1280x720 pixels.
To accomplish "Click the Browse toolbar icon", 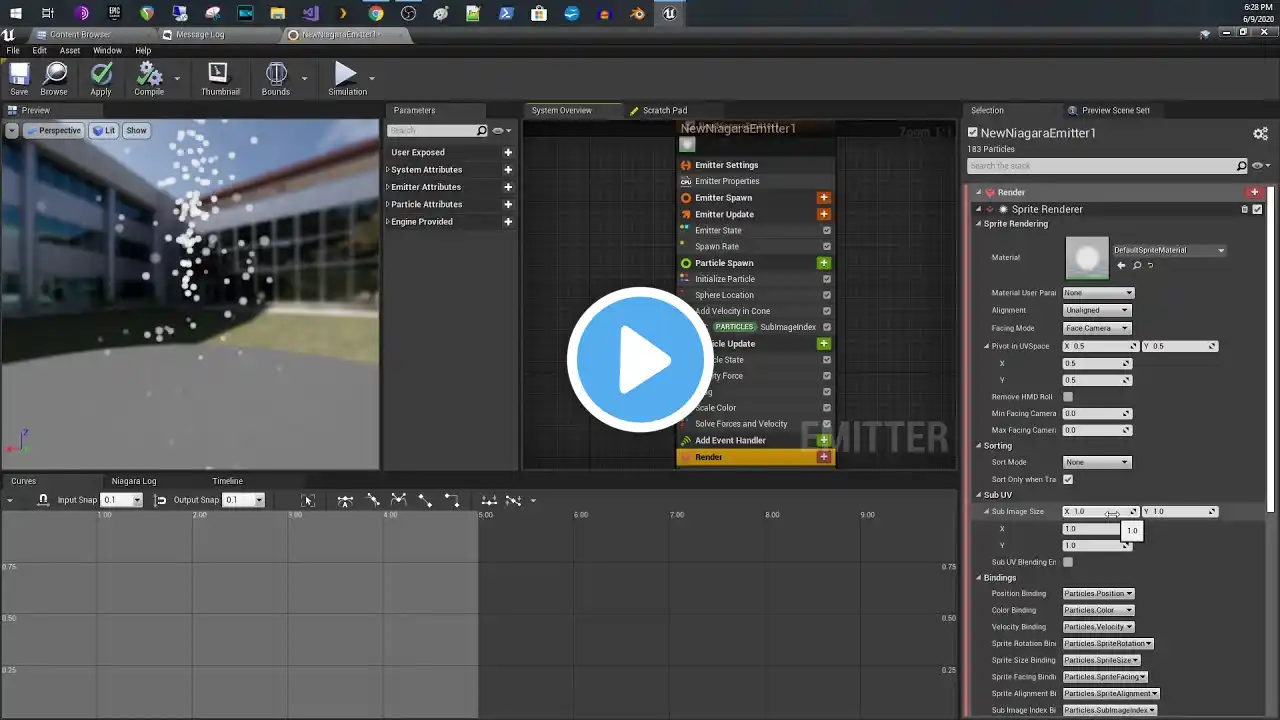I will click(54, 75).
